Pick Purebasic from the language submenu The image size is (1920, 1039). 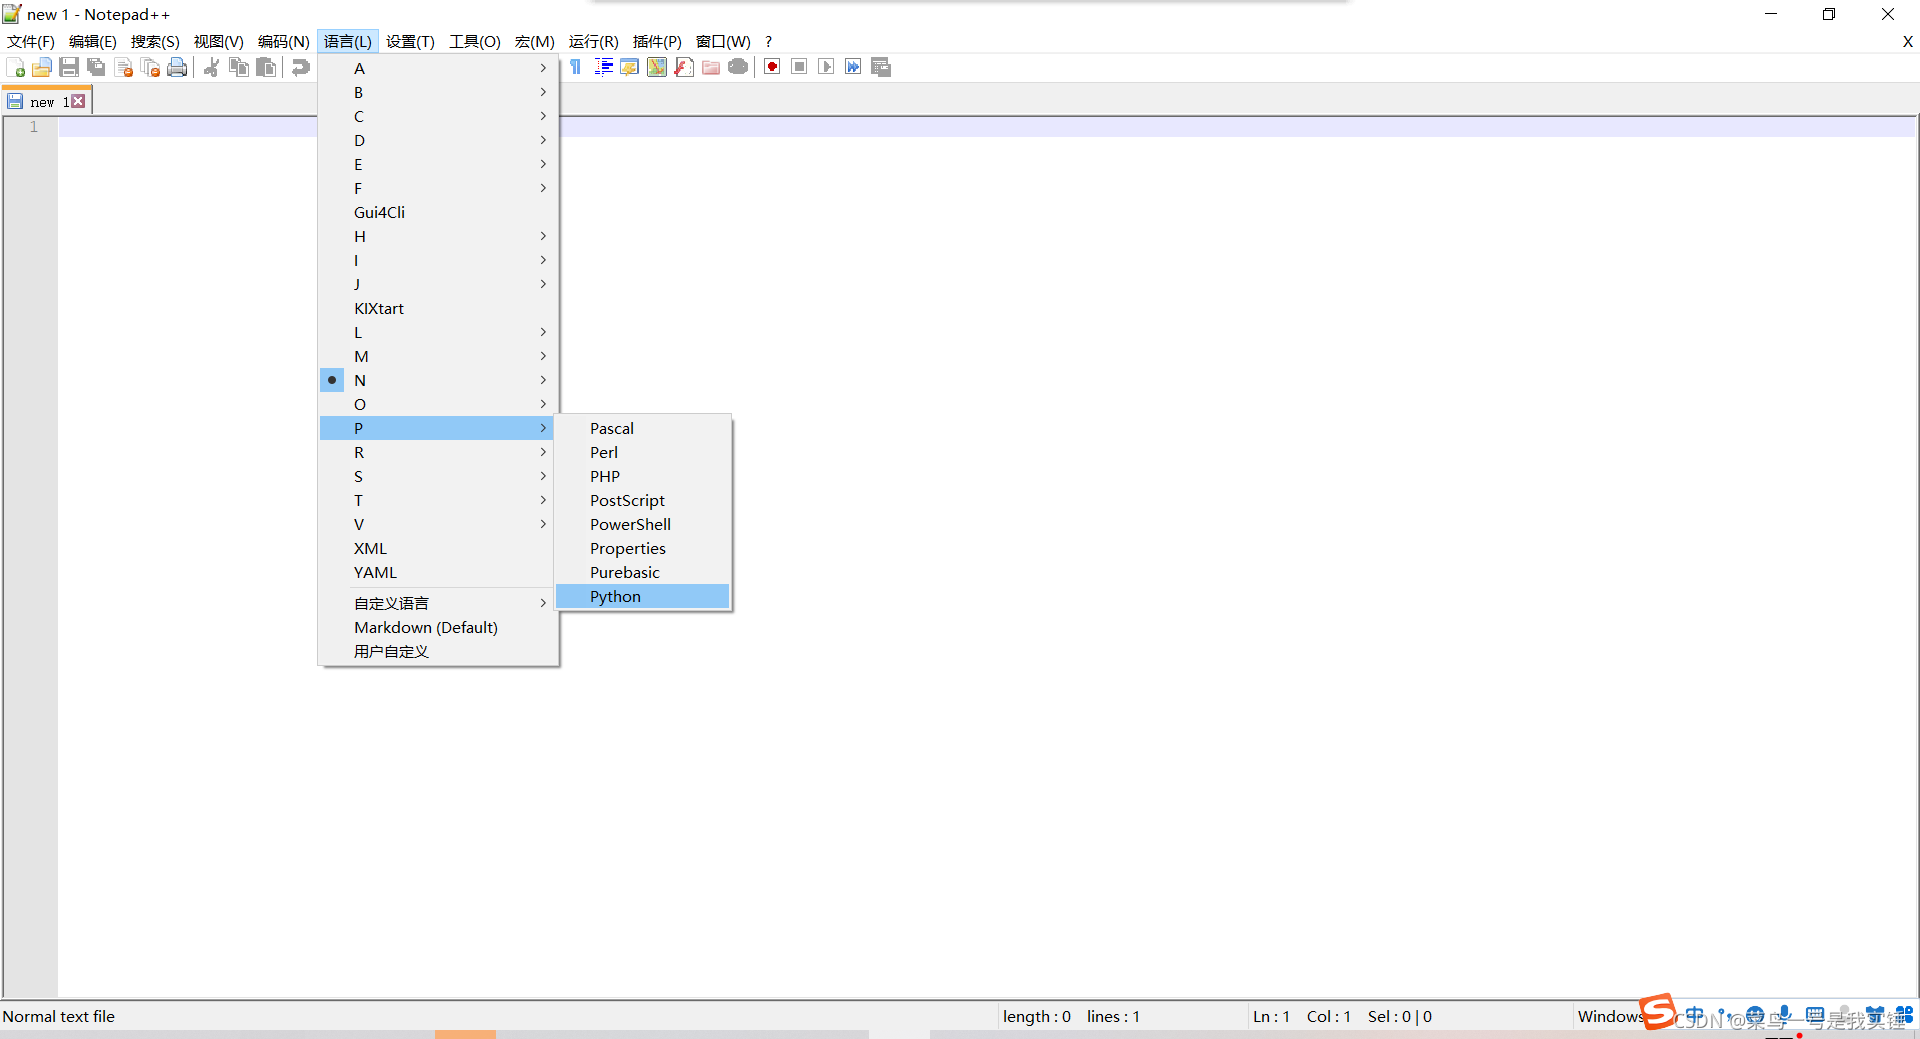643,572
